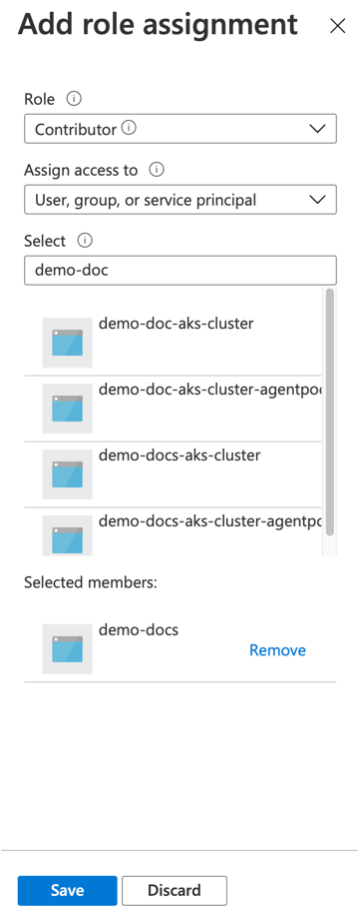
Task: Close the Add role assignment panel
Action: (338, 26)
